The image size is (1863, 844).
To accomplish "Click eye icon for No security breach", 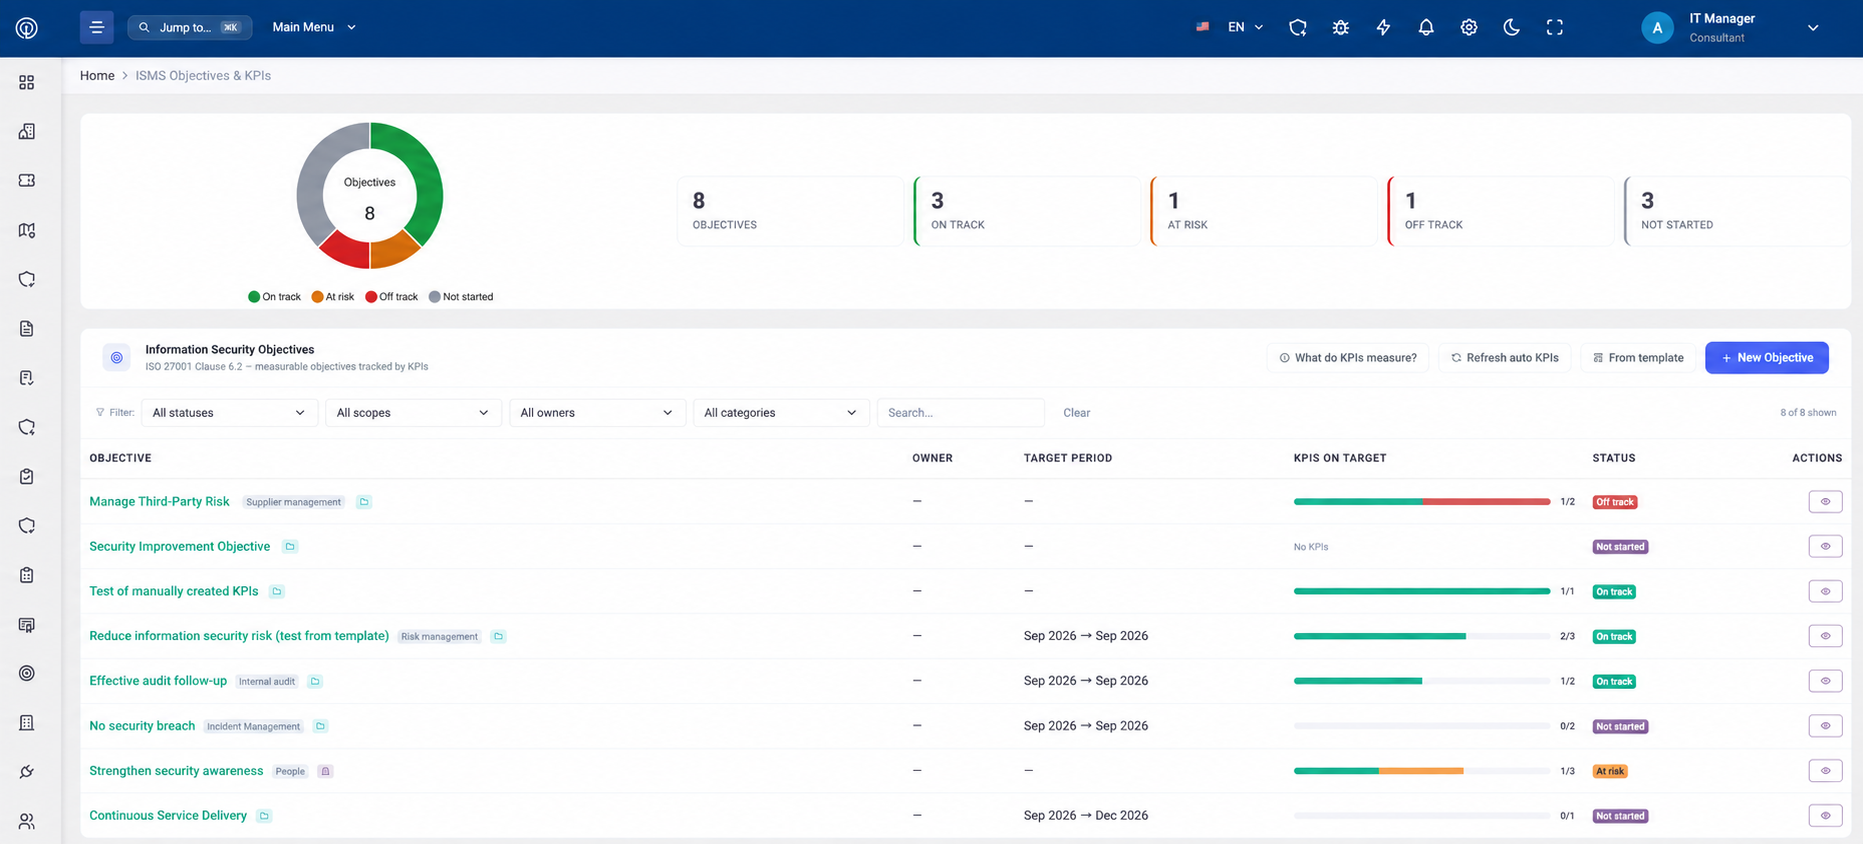I will pos(1825,726).
